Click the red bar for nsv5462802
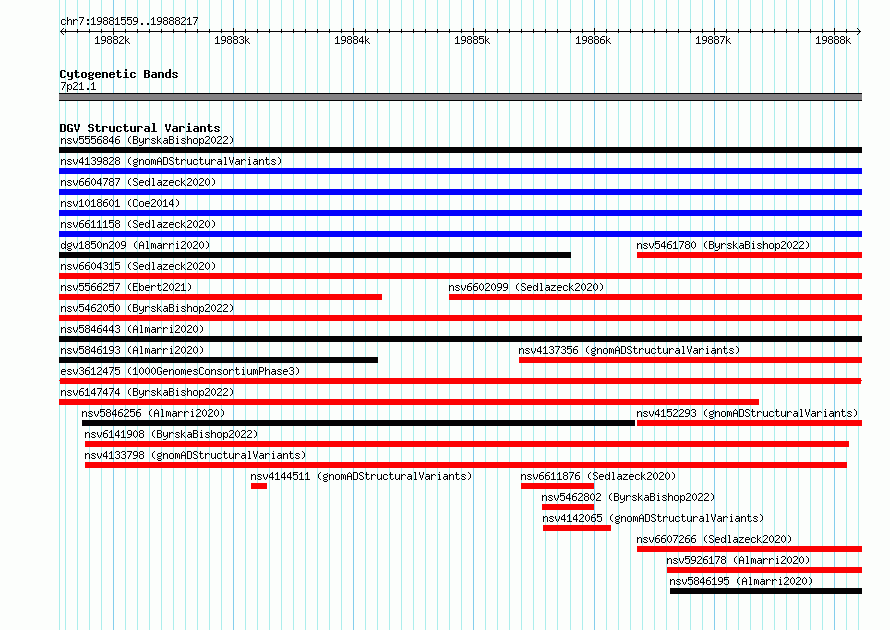The image size is (890, 630). [x=568, y=507]
